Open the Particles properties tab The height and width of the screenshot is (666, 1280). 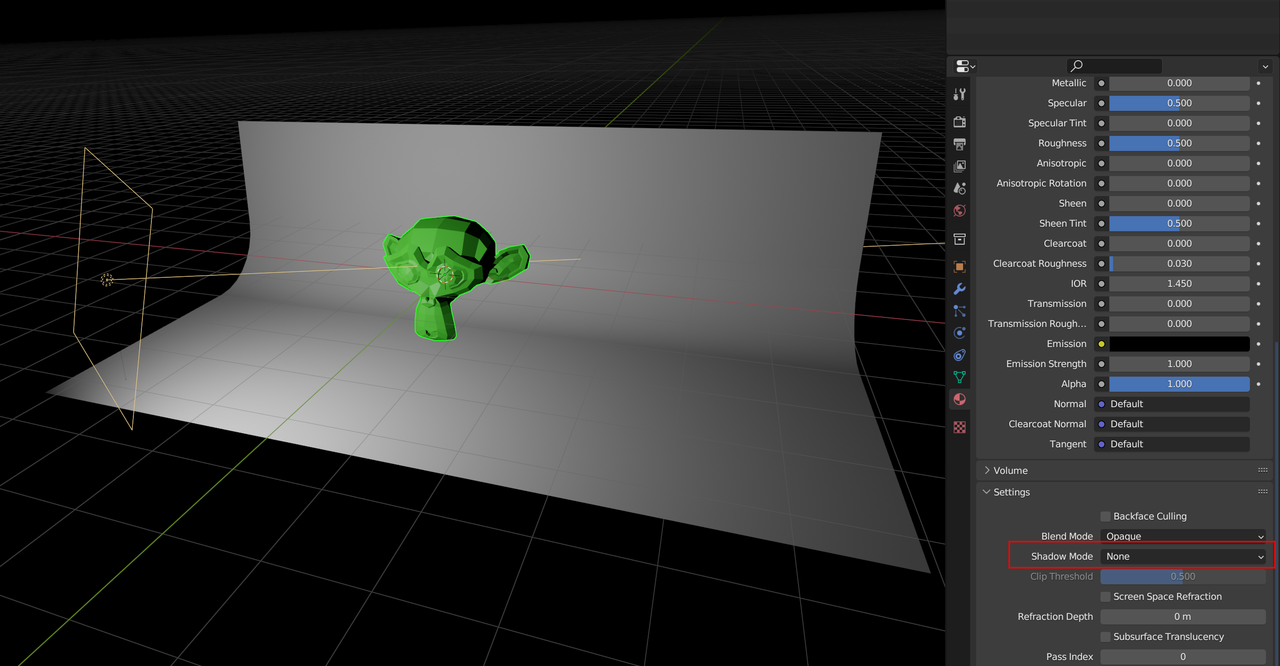tap(960, 311)
